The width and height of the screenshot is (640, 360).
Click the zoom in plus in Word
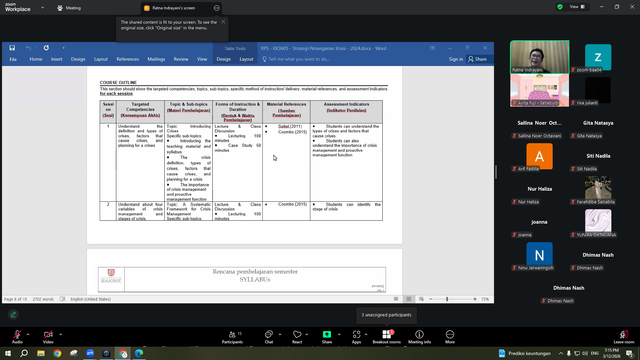475,299
